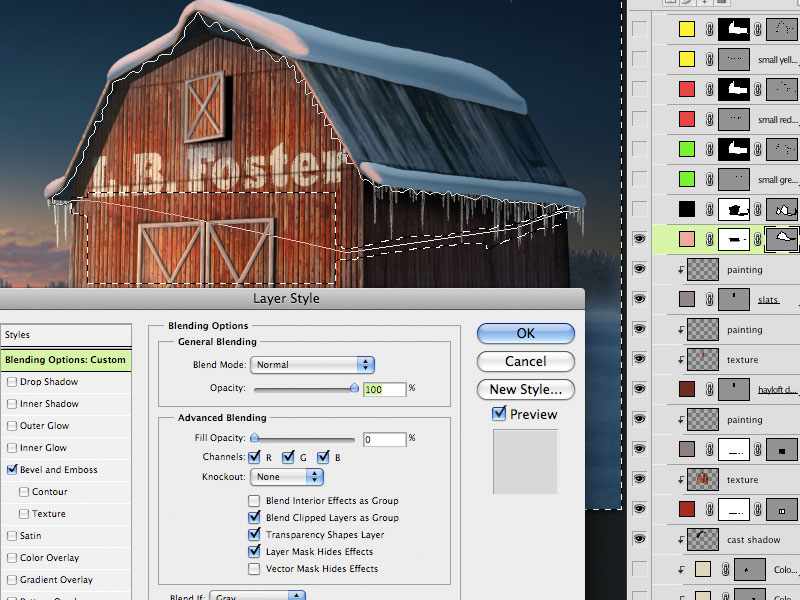Image resolution: width=800 pixels, height=600 pixels.
Task: Show the small yell... layer
Action: pos(639,59)
